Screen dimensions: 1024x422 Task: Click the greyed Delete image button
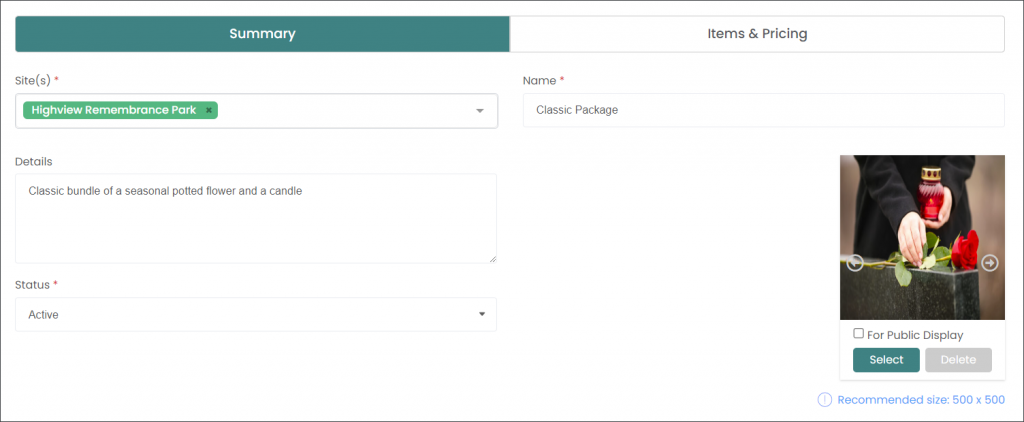(958, 360)
